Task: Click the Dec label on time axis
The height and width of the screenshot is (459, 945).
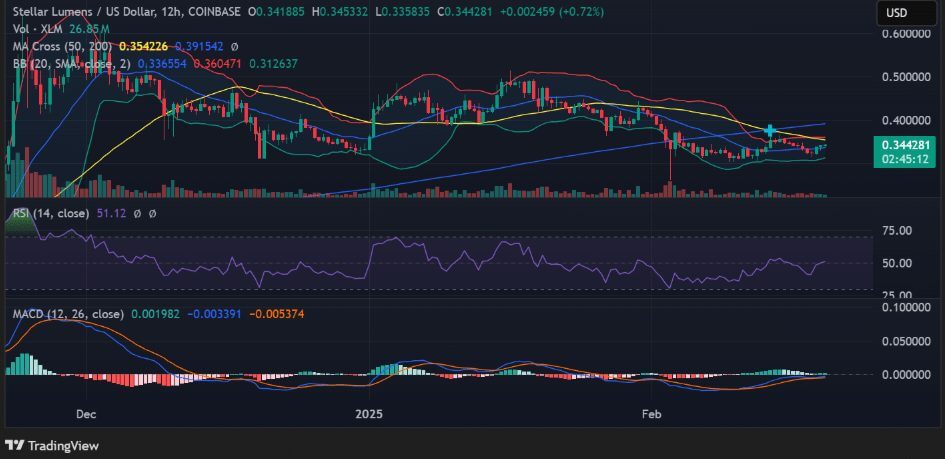Action: click(86, 414)
